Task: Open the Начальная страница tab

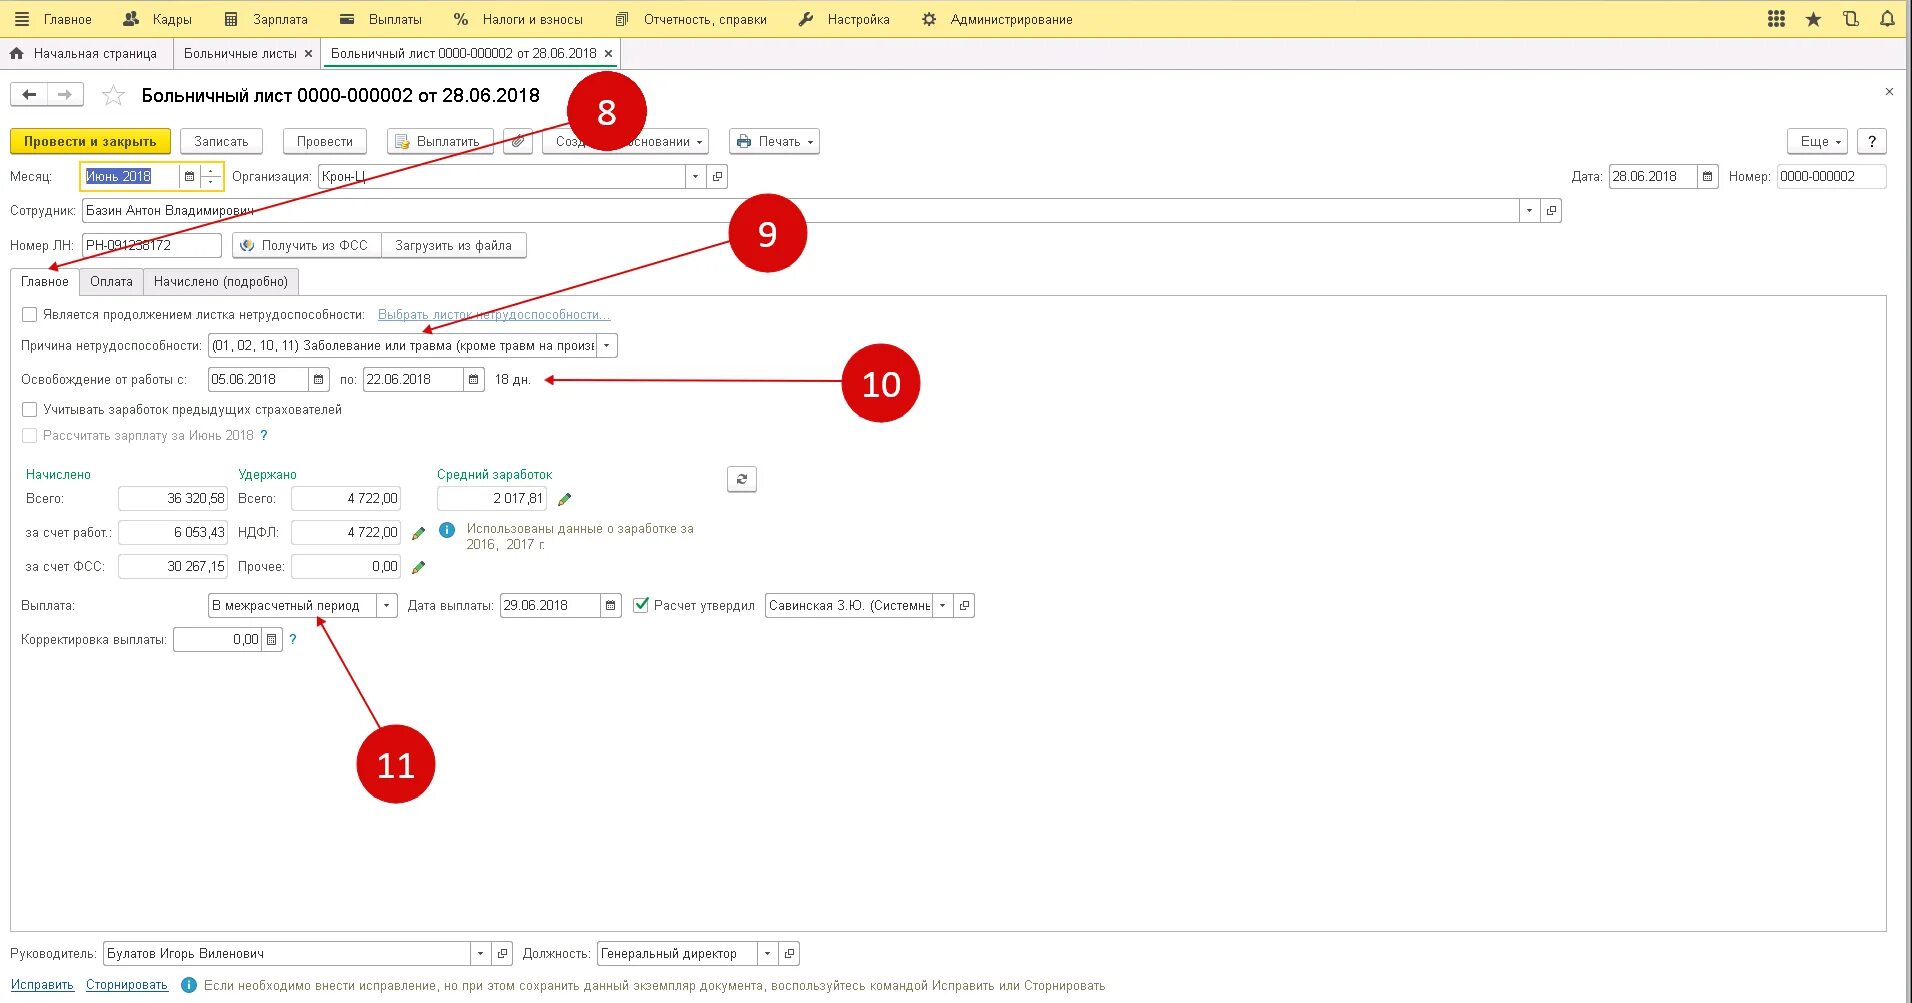Action: tap(84, 53)
